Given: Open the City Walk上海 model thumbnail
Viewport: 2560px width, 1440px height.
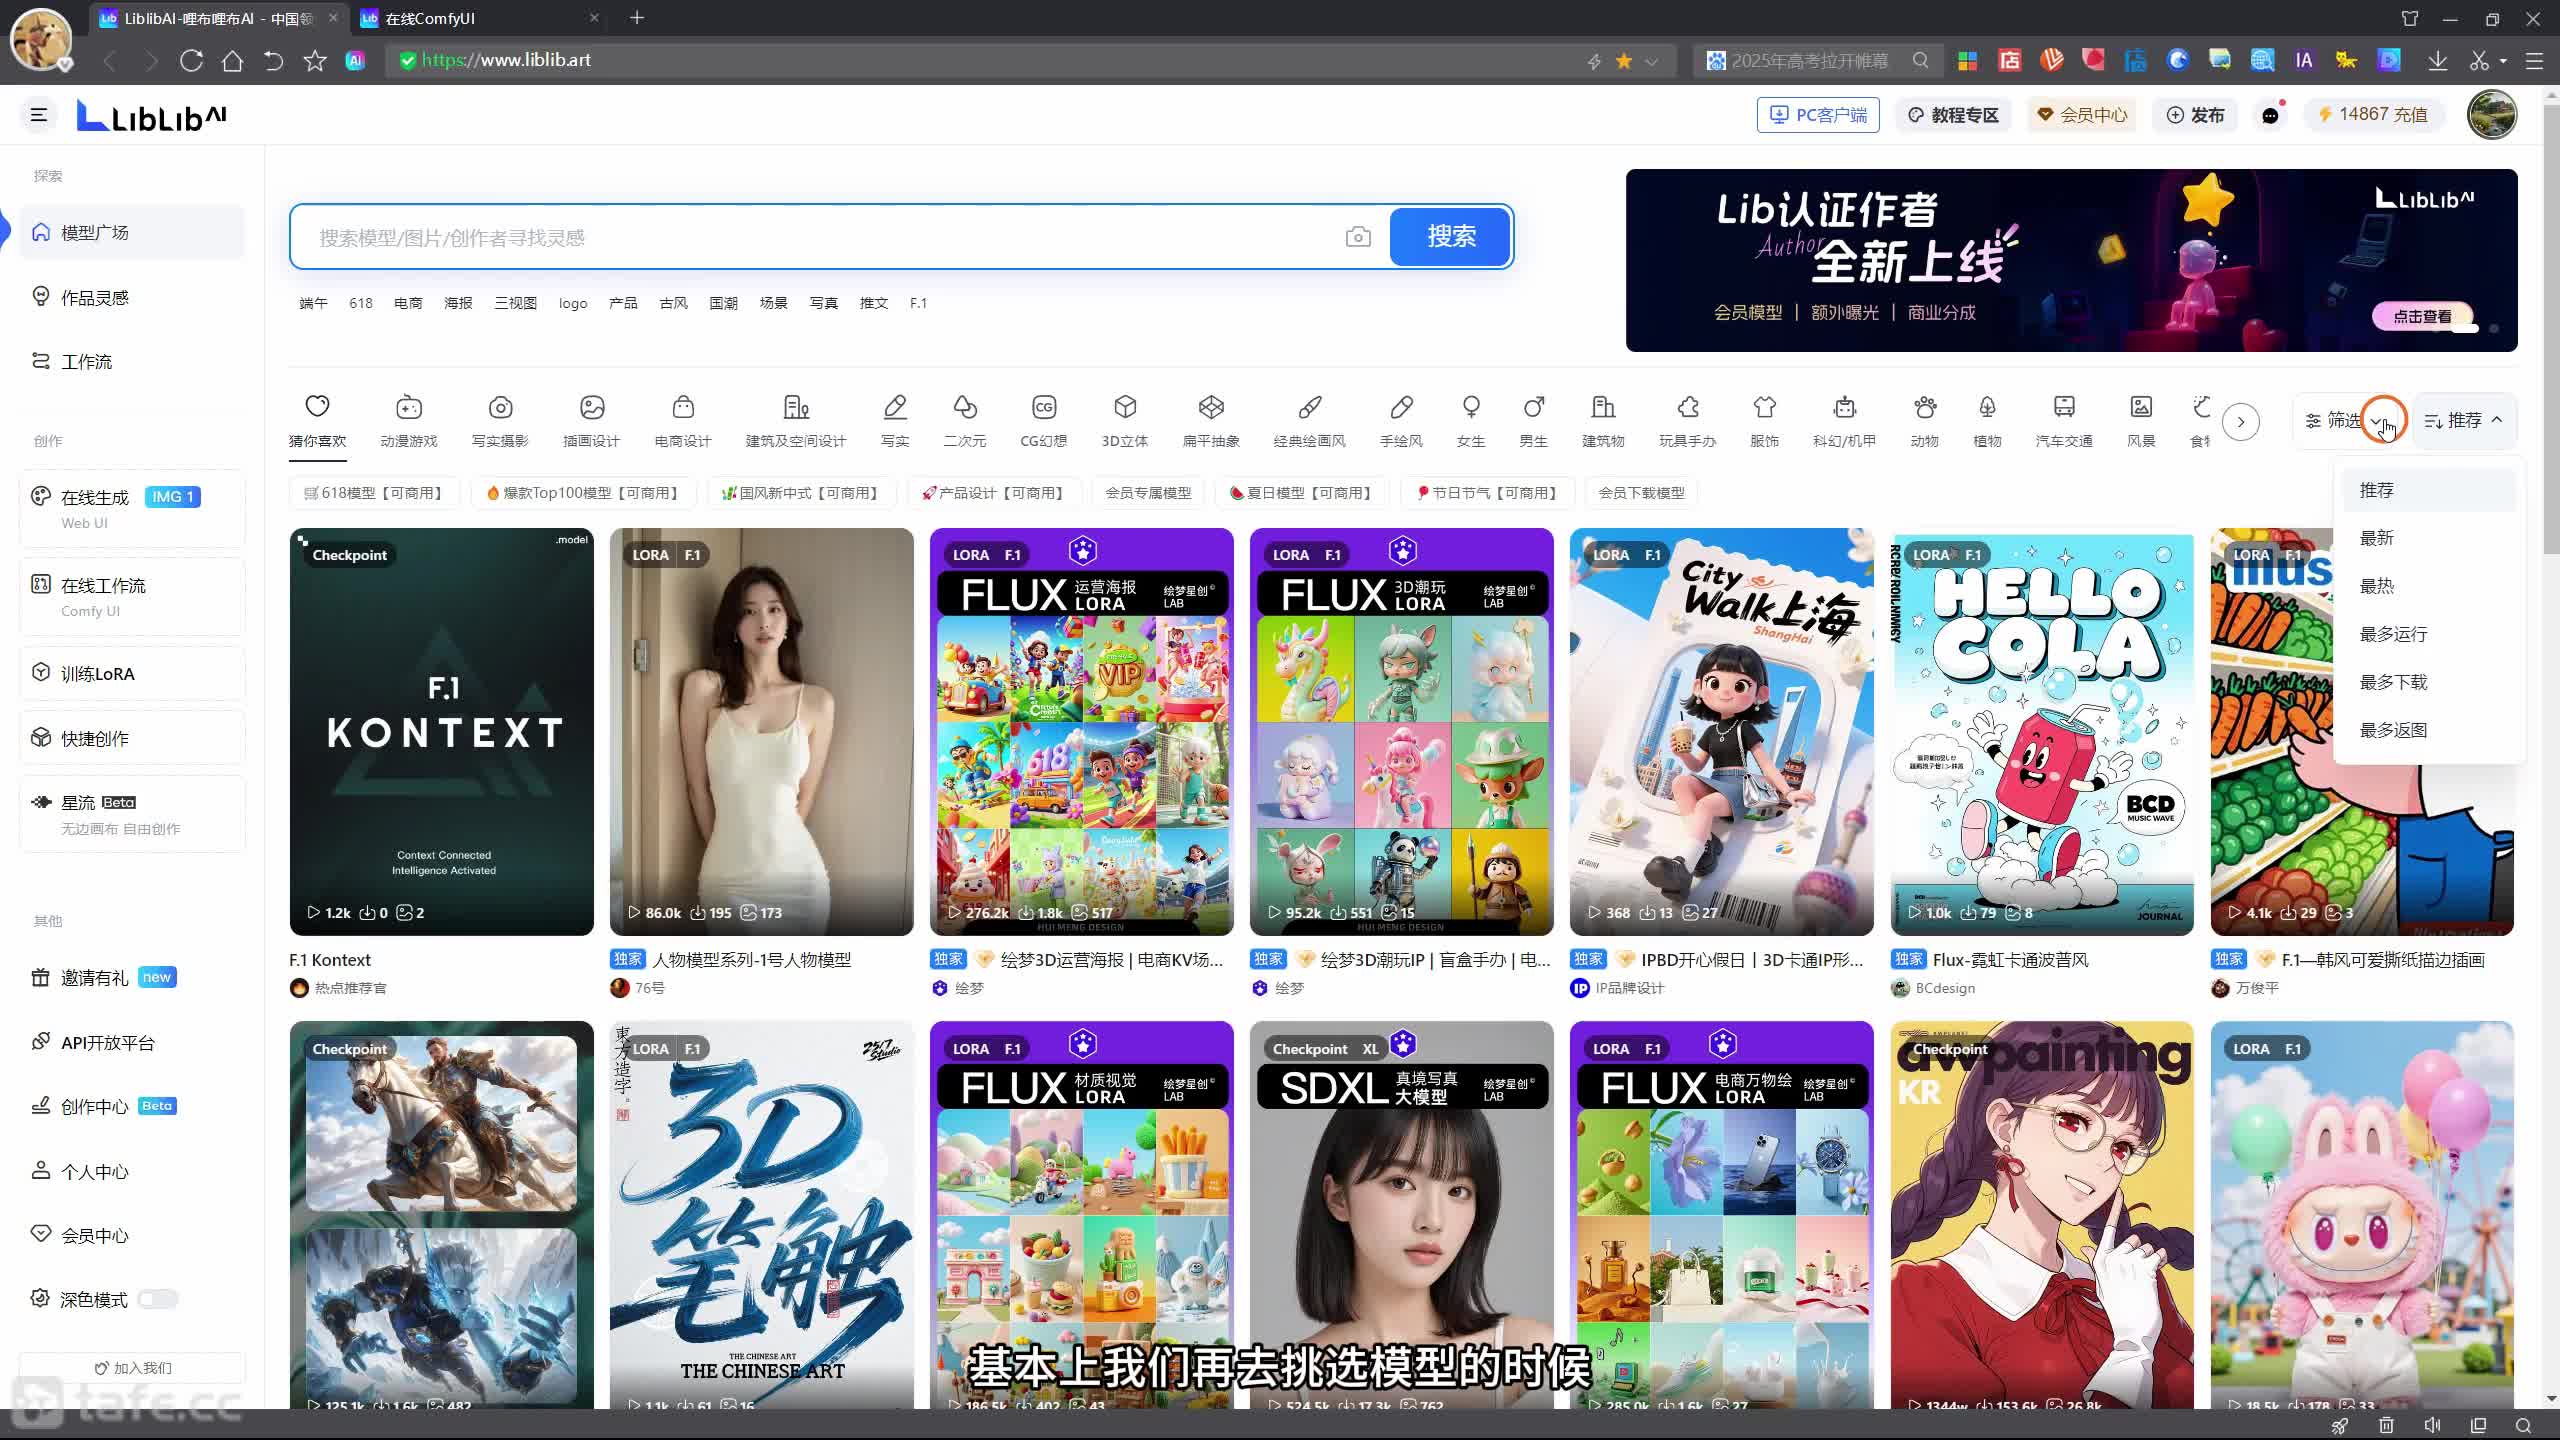Looking at the screenshot, I should pyautogui.click(x=1722, y=732).
